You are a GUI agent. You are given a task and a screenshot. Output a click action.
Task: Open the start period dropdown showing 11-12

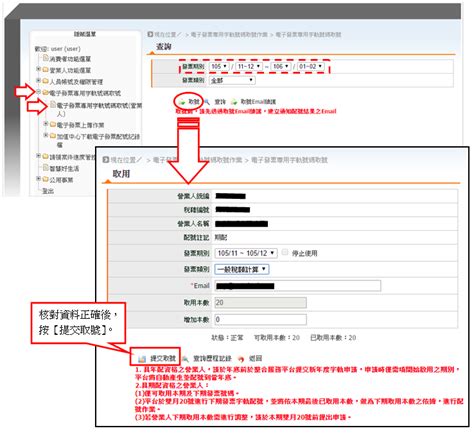[249, 66]
